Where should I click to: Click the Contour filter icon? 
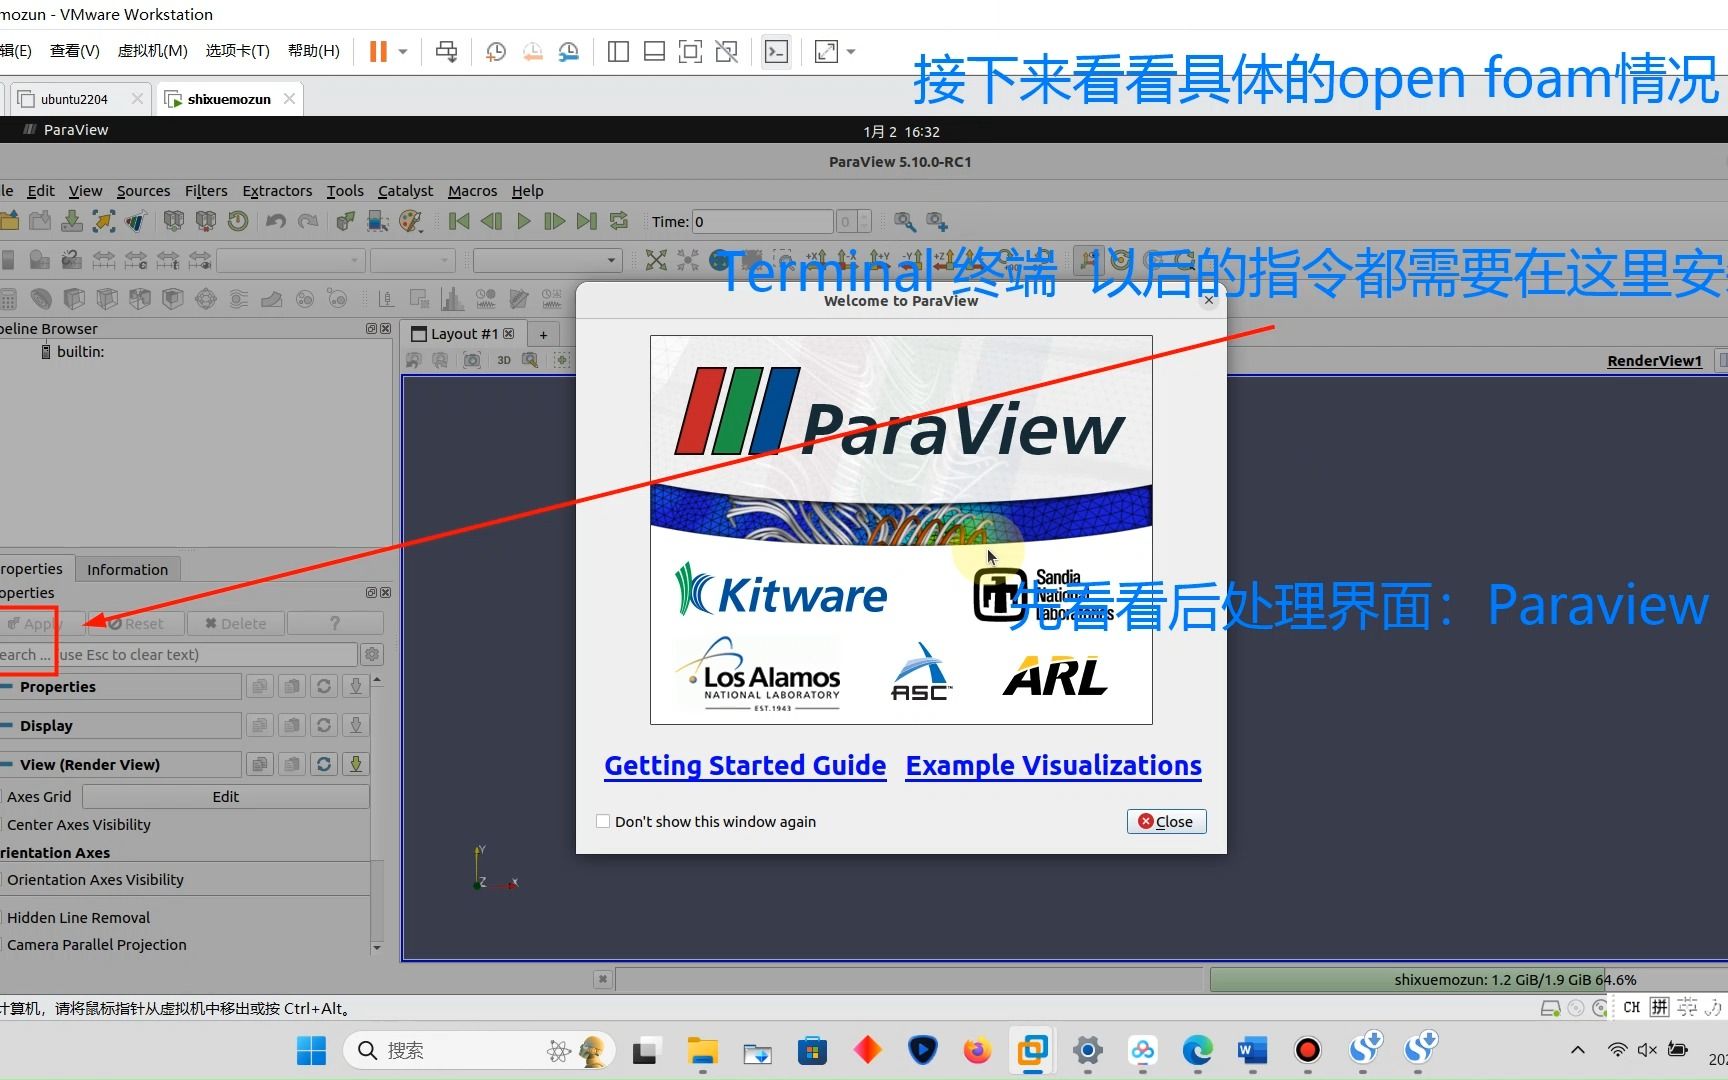tap(41, 298)
